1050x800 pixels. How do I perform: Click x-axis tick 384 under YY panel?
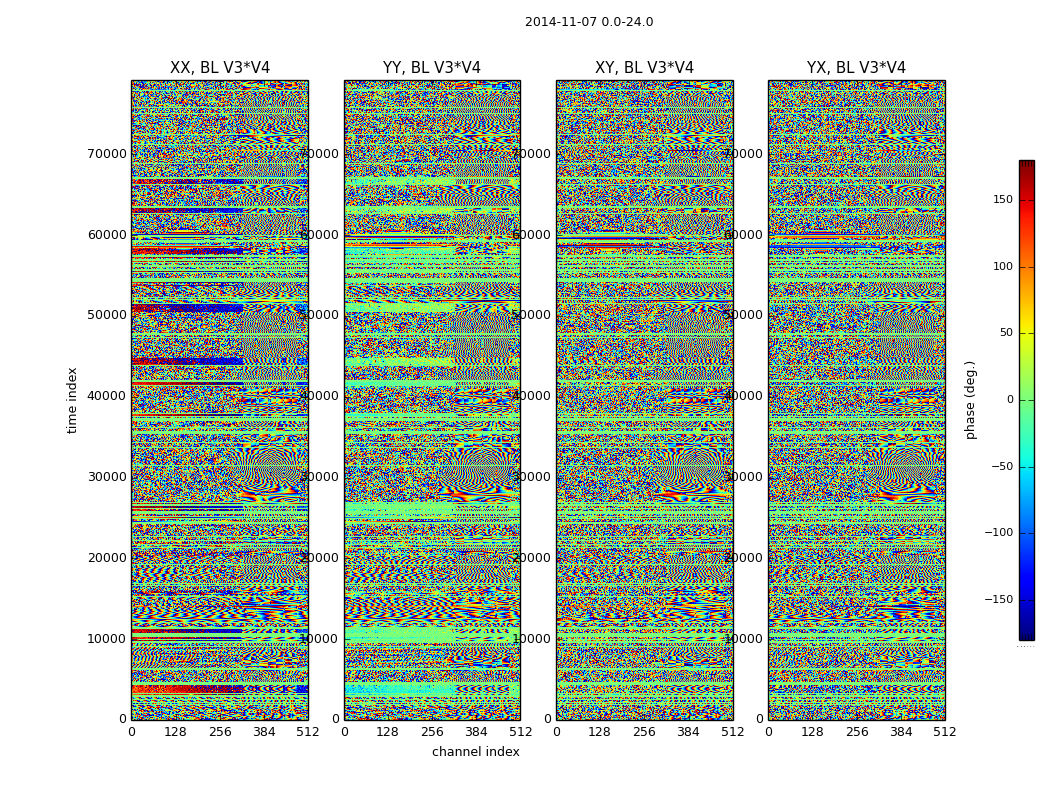476,732
